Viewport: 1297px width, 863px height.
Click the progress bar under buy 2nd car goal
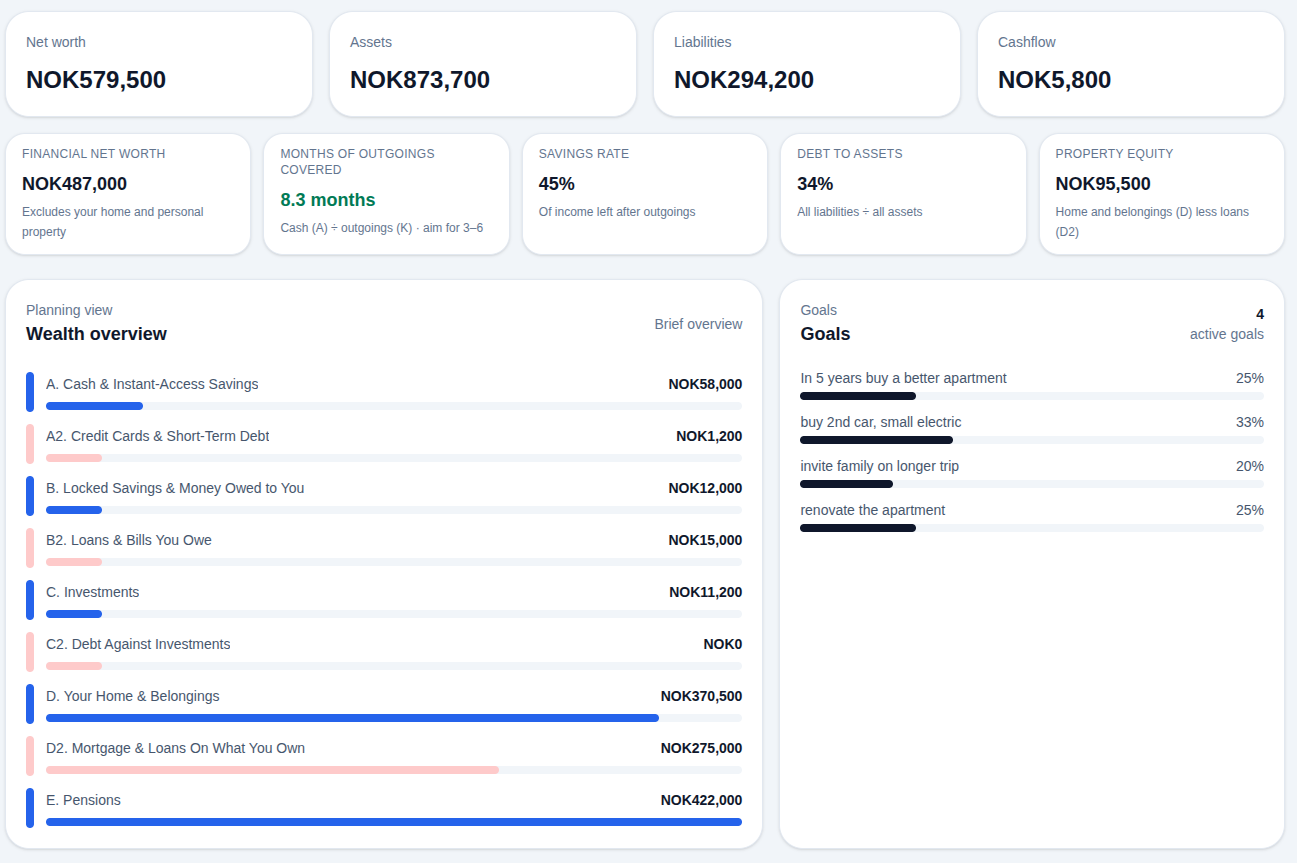click(x=1032, y=440)
